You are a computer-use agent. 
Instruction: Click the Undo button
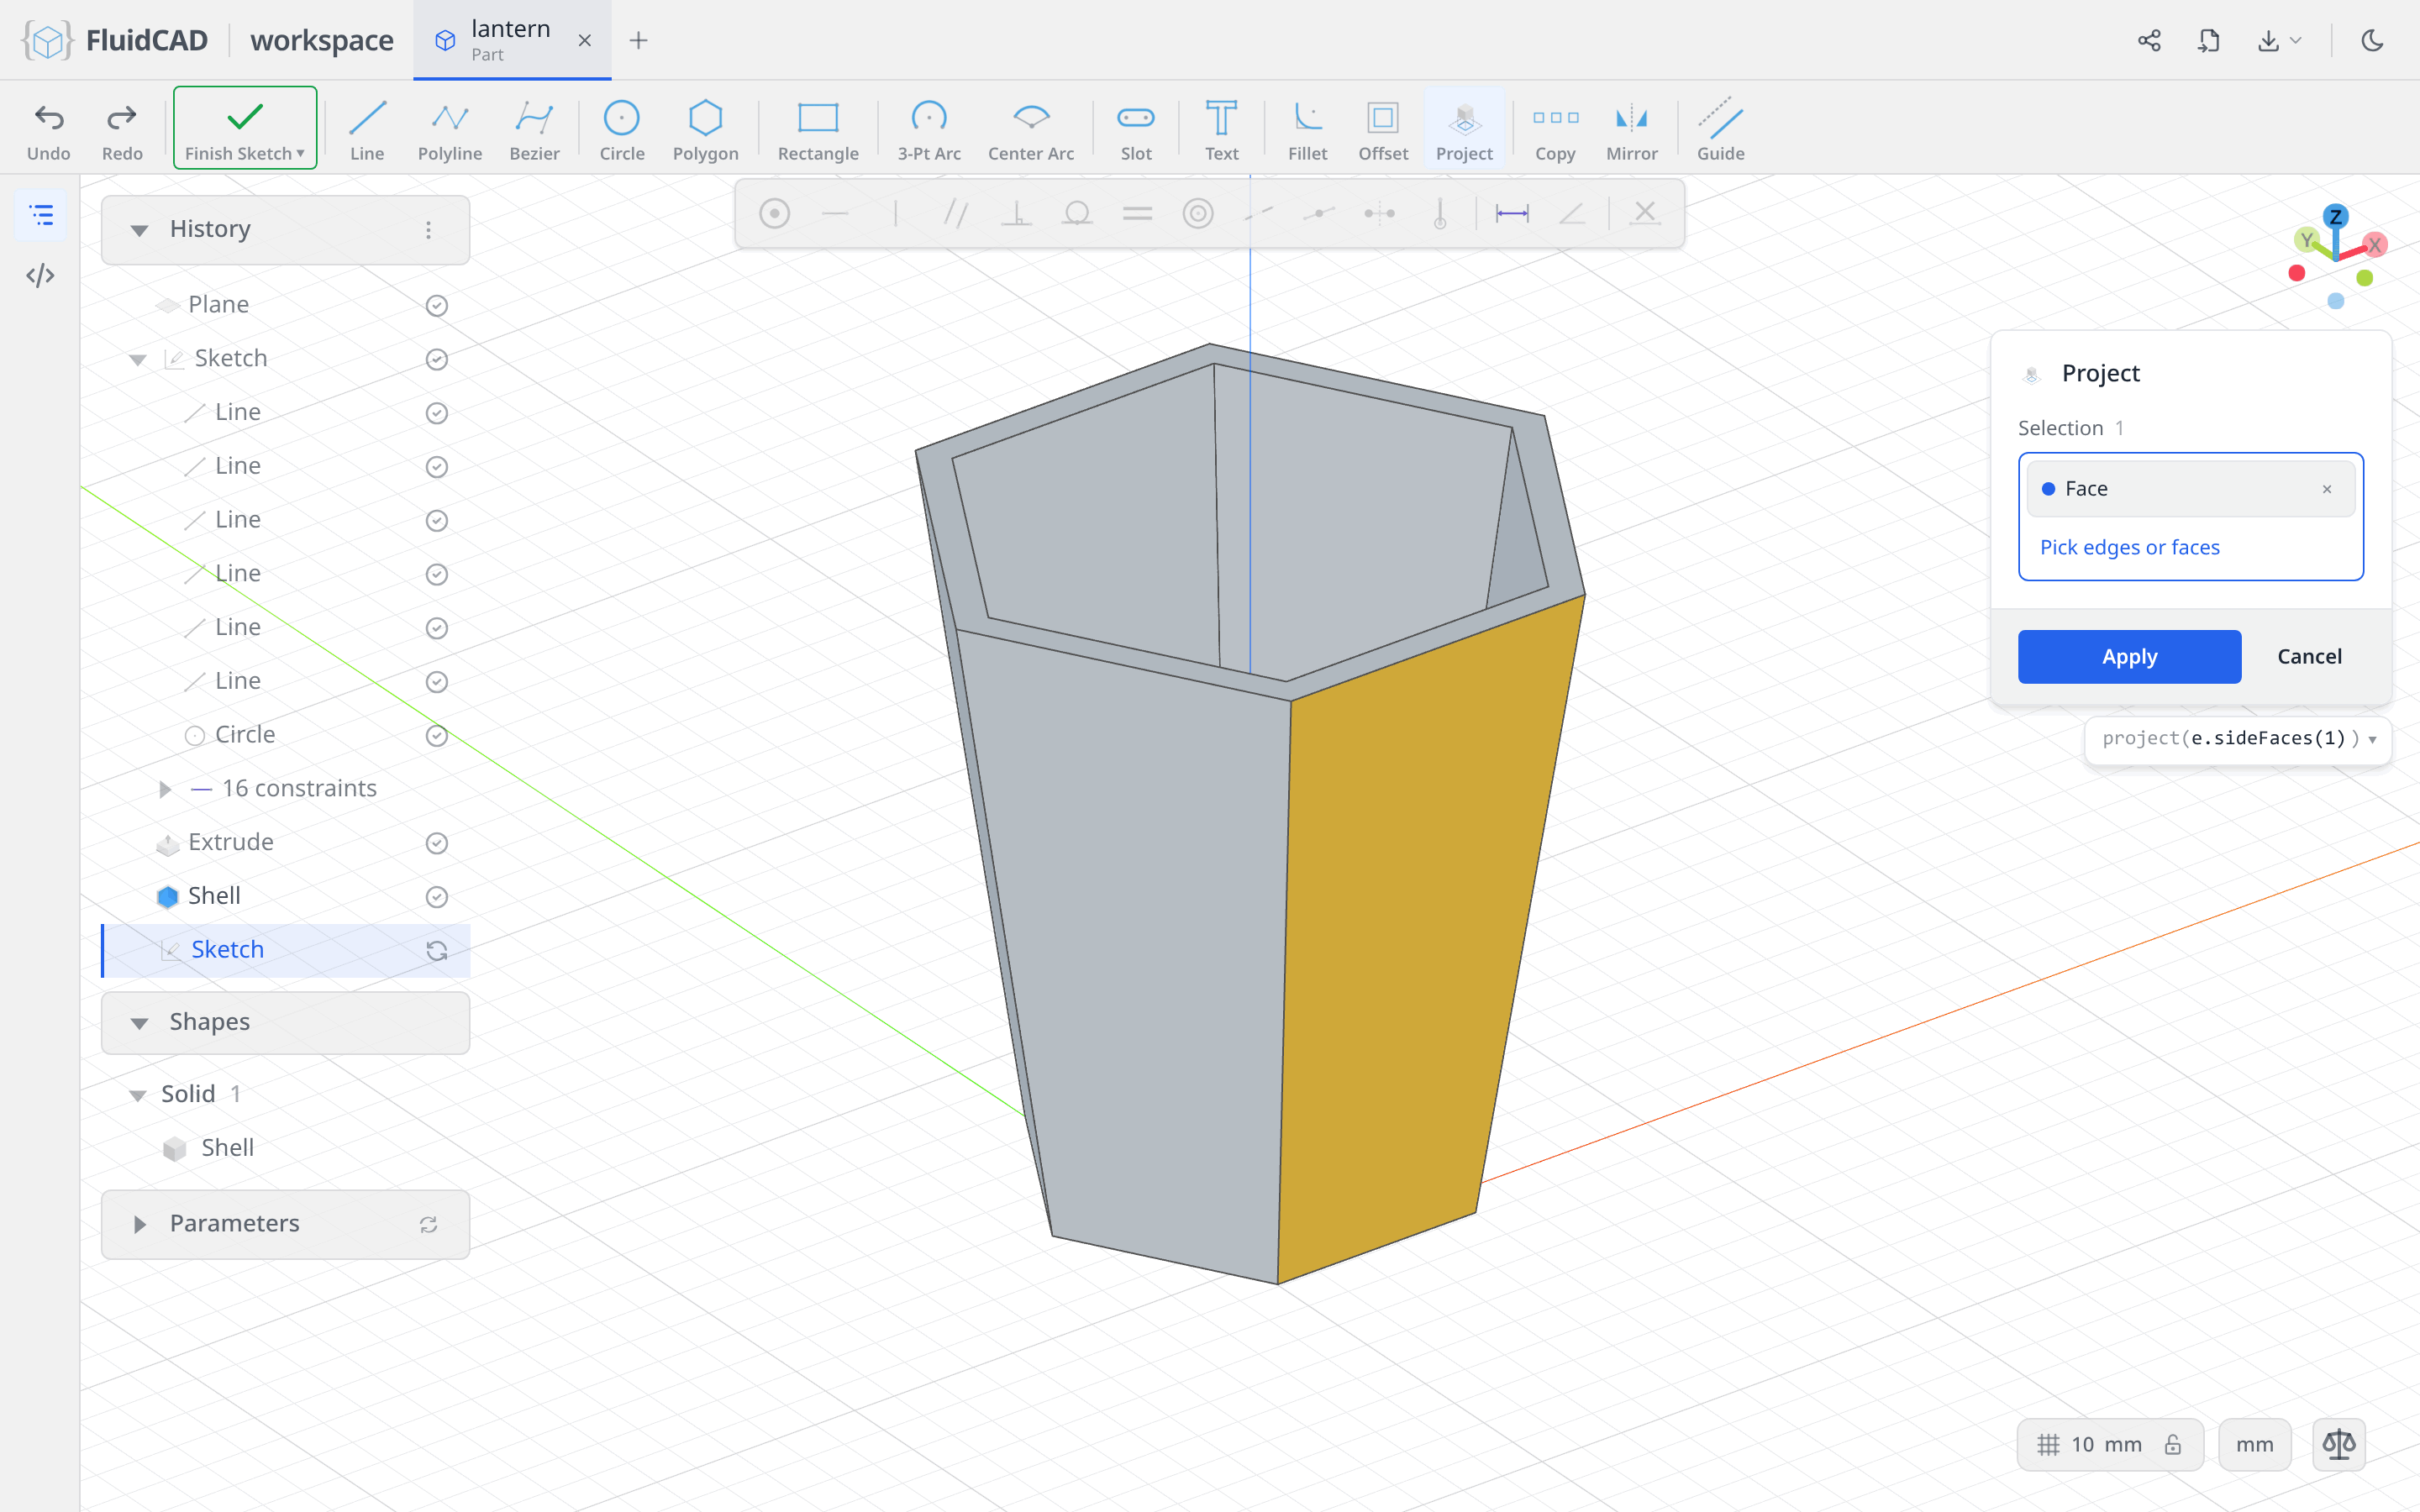(49, 130)
